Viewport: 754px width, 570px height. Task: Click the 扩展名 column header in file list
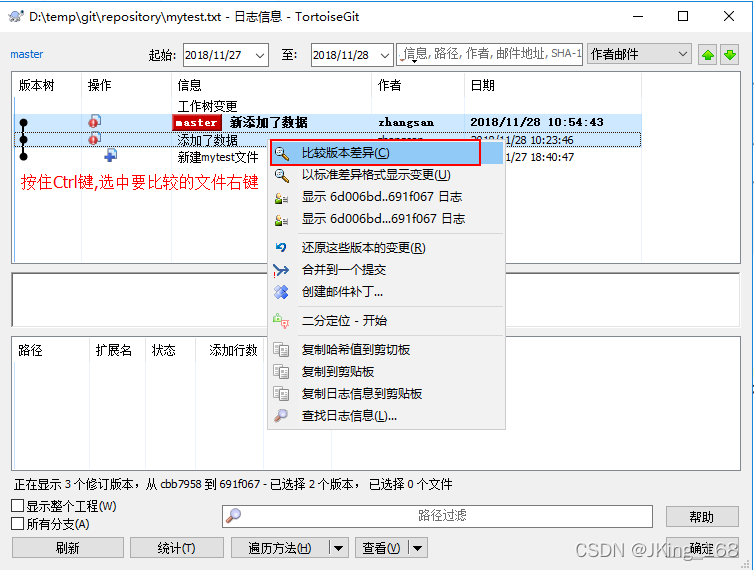click(x=117, y=350)
